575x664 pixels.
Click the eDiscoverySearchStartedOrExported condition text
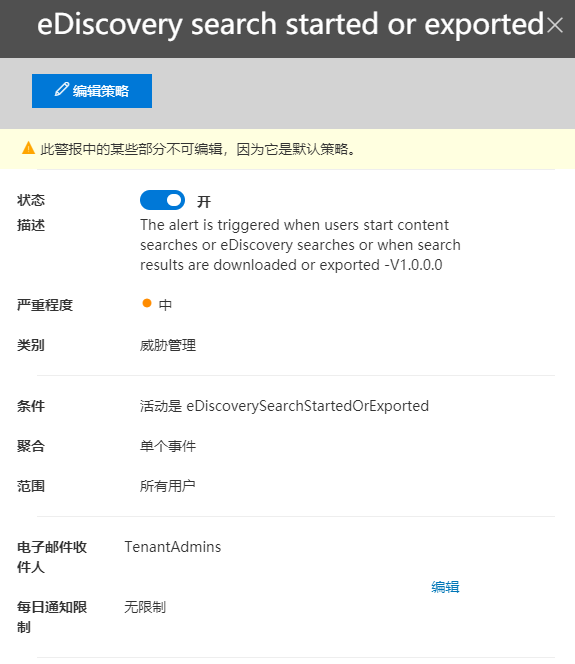point(307,406)
